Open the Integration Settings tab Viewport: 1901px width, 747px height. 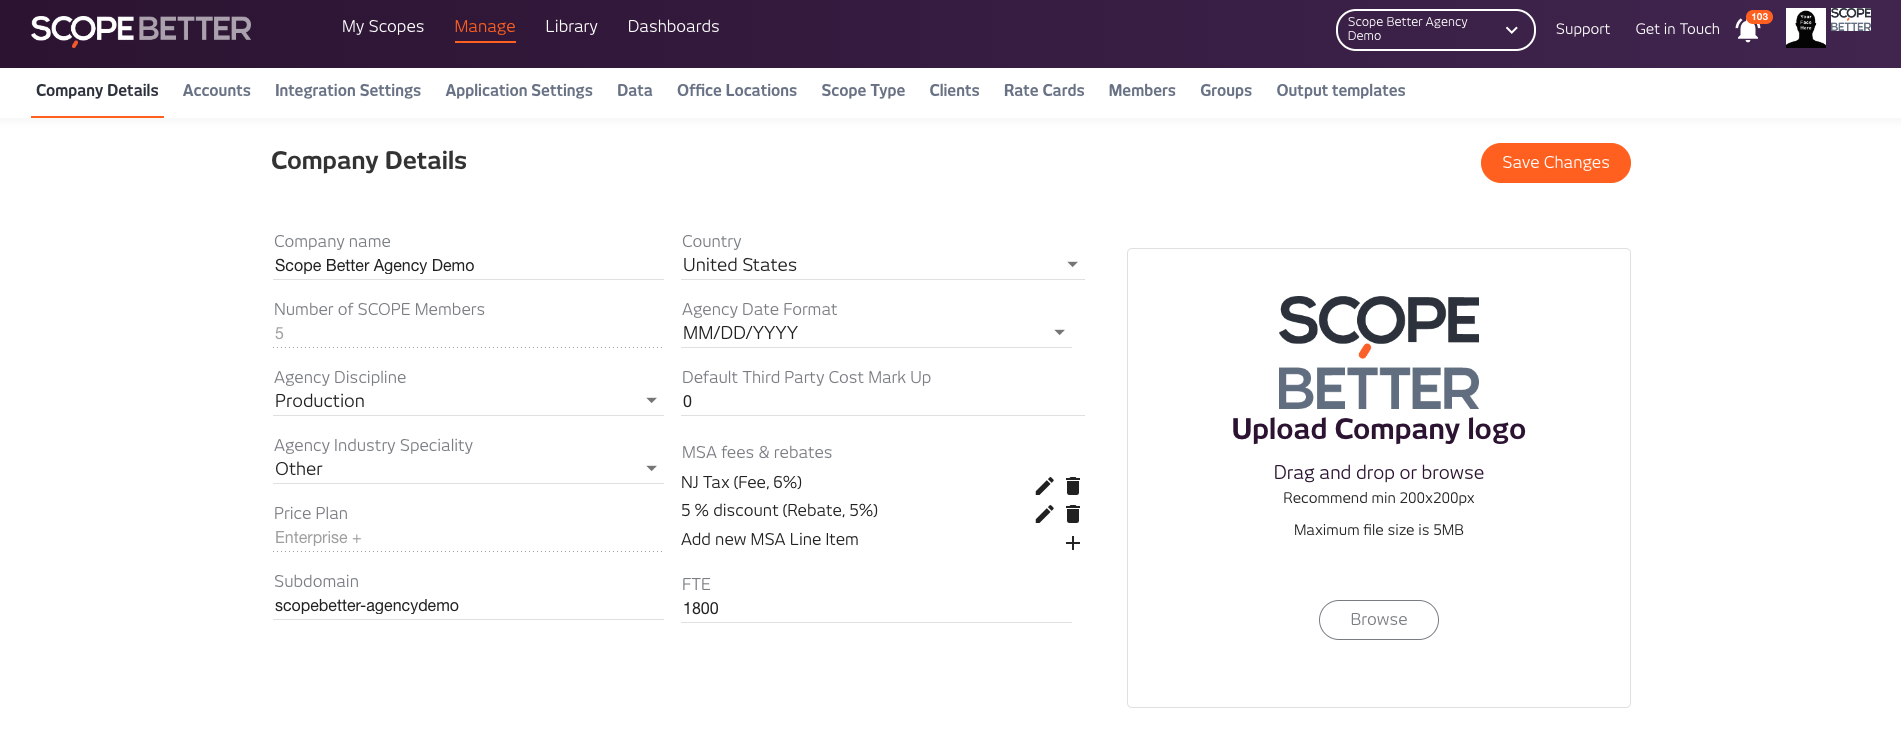pyautogui.click(x=348, y=91)
